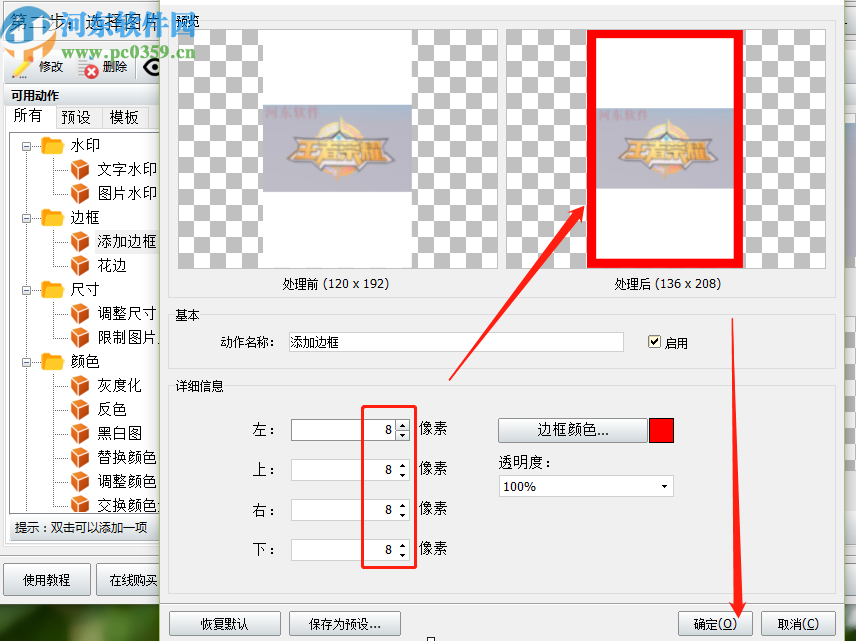
Task: Adjust the 右 border spinner arrows
Action: 403,509
